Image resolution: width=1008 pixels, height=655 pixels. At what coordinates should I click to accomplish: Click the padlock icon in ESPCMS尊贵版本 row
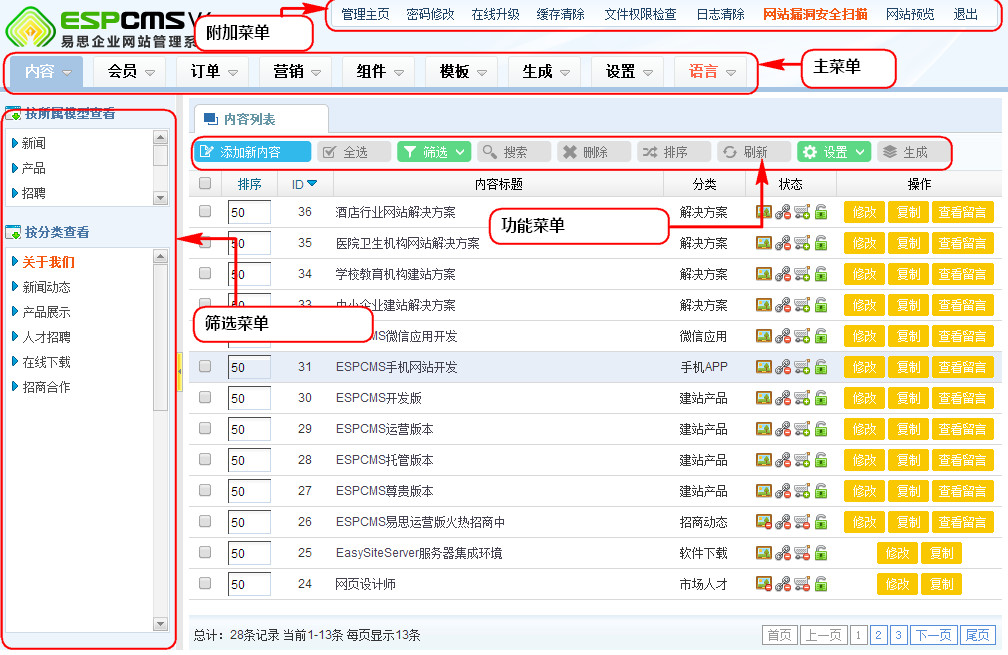821,490
